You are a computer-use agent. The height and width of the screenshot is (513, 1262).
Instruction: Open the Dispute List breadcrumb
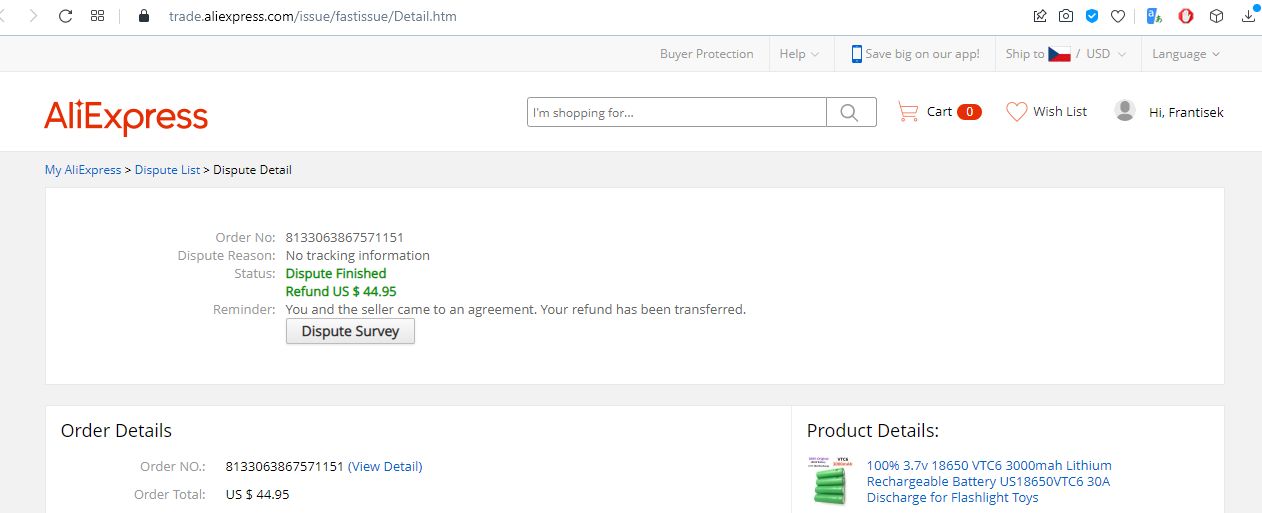click(167, 170)
